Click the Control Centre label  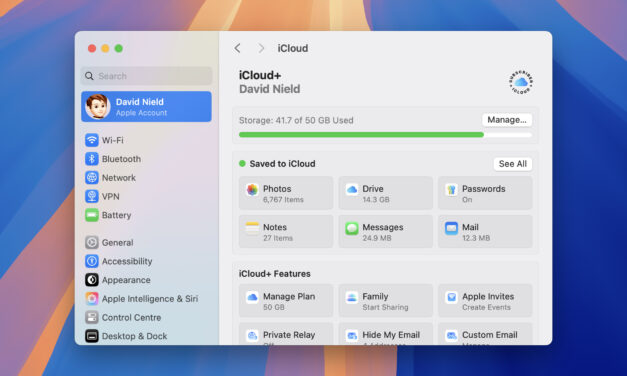[131, 318]
